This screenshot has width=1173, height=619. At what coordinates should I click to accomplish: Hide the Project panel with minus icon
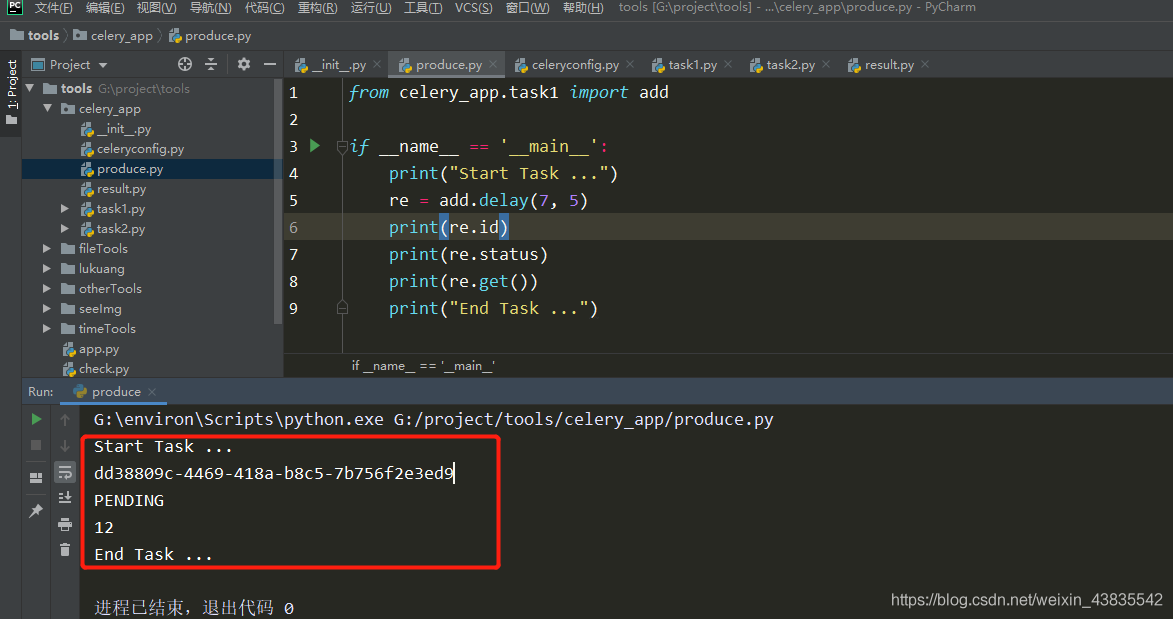[x=270, y=64]
